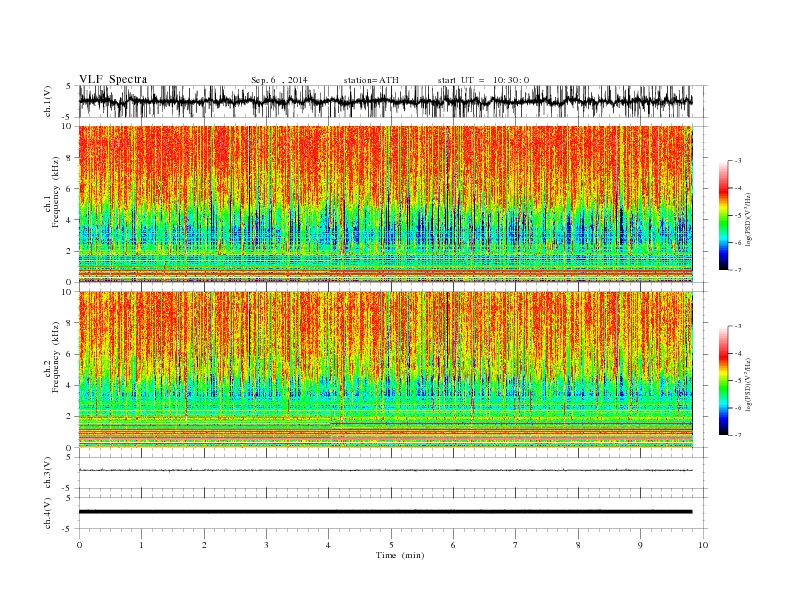Click the time axis tick label "1"

point(141,545)
